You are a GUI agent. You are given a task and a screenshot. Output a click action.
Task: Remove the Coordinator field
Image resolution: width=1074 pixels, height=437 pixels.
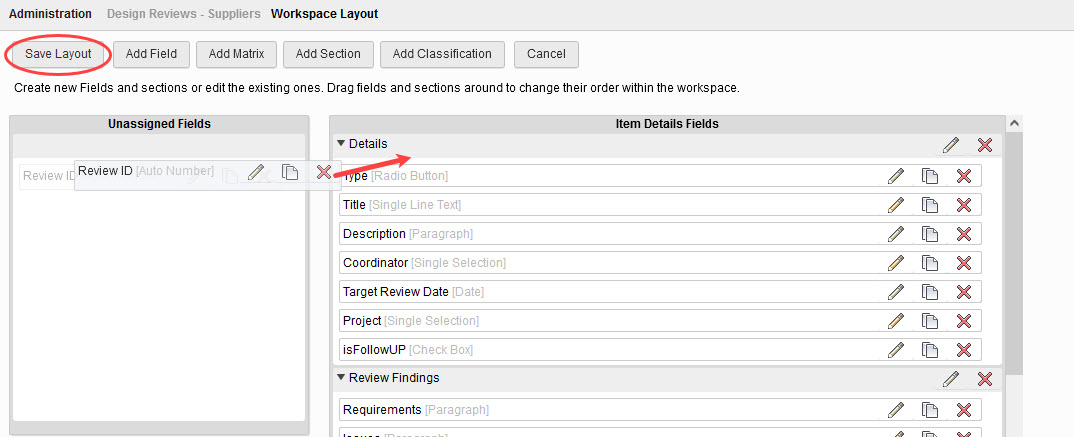click(964, 263)
